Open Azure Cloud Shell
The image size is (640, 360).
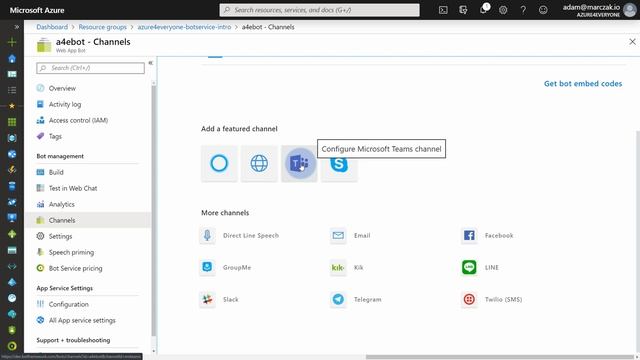pos(443,10)
